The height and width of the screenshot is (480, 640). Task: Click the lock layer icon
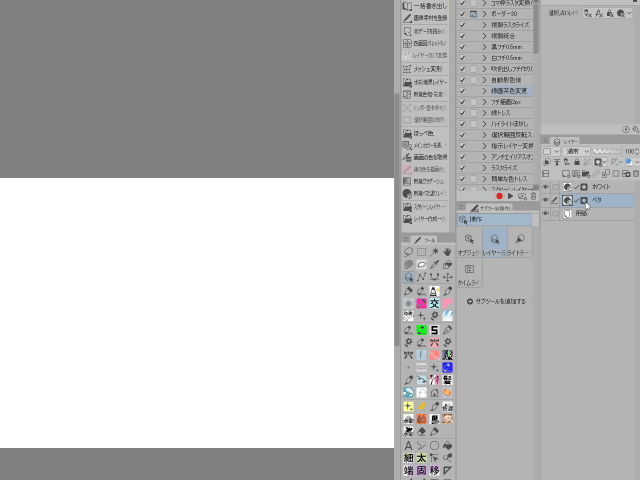[x=577, y=162]
